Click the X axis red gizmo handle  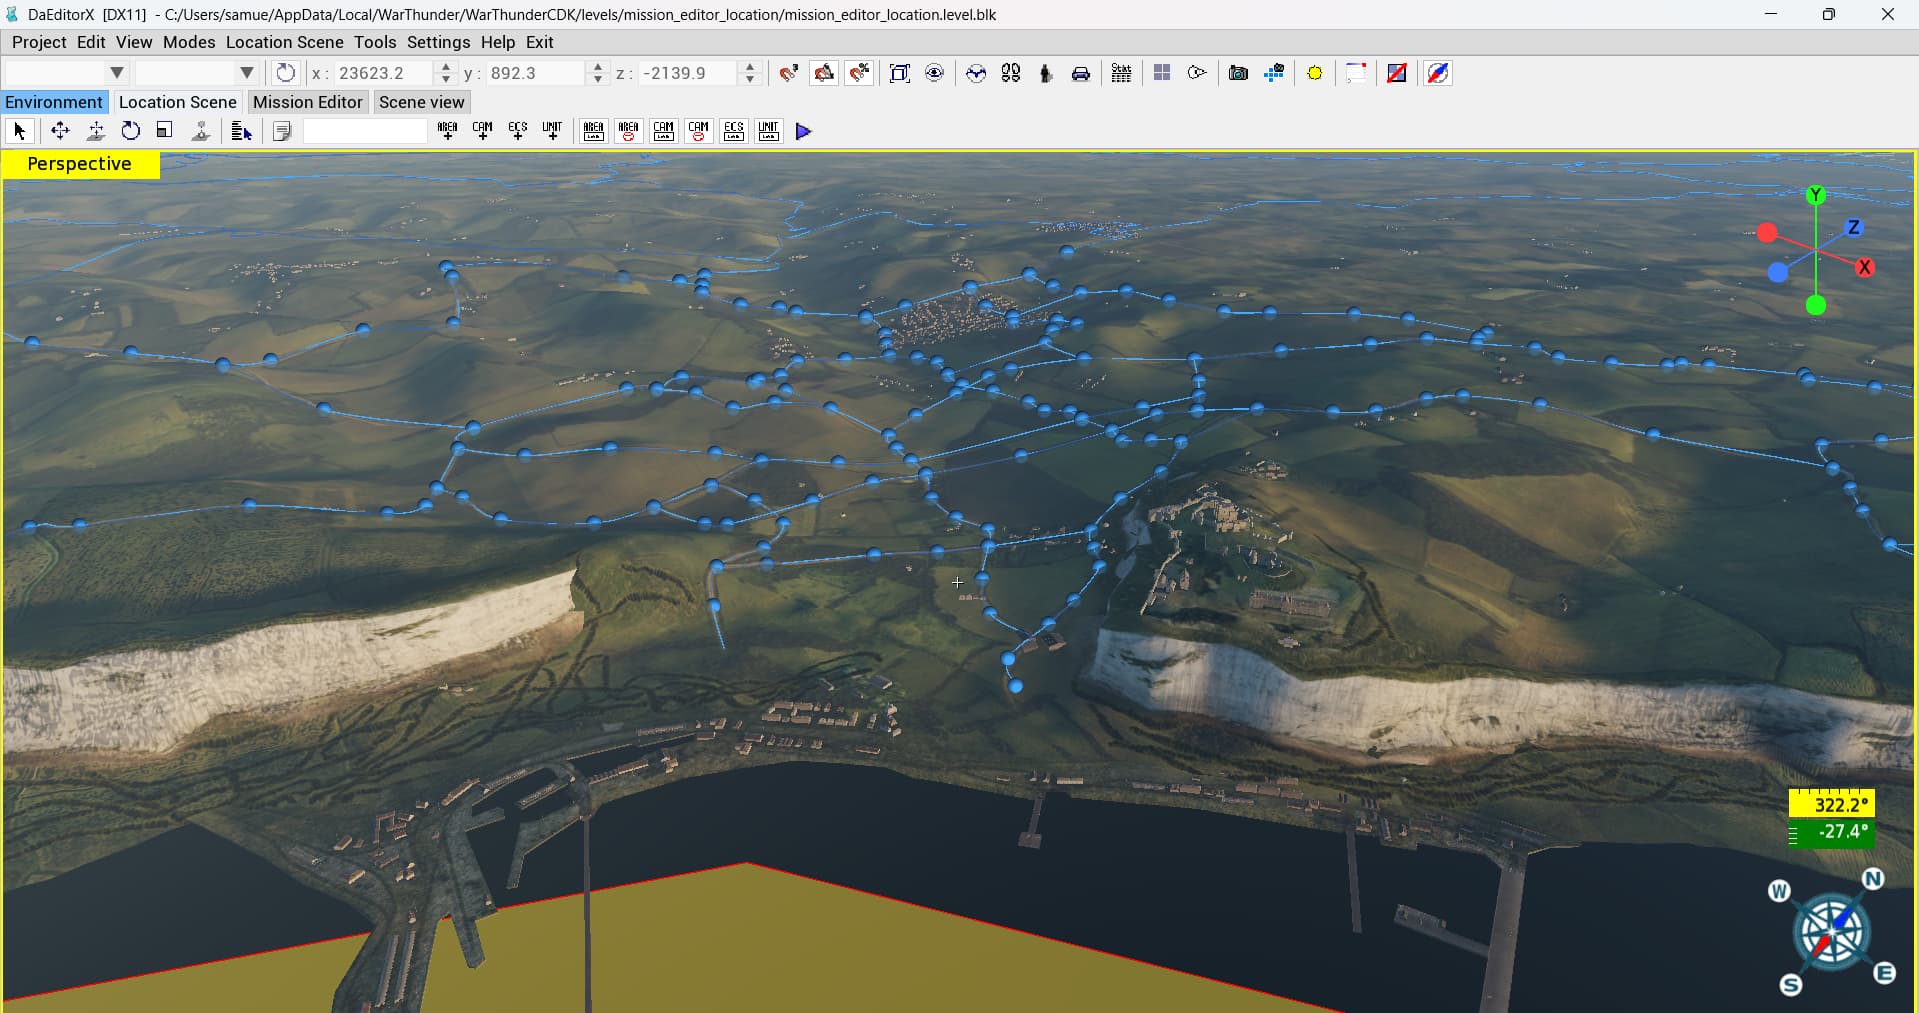pyautogui.click(x=1864, y=267)
